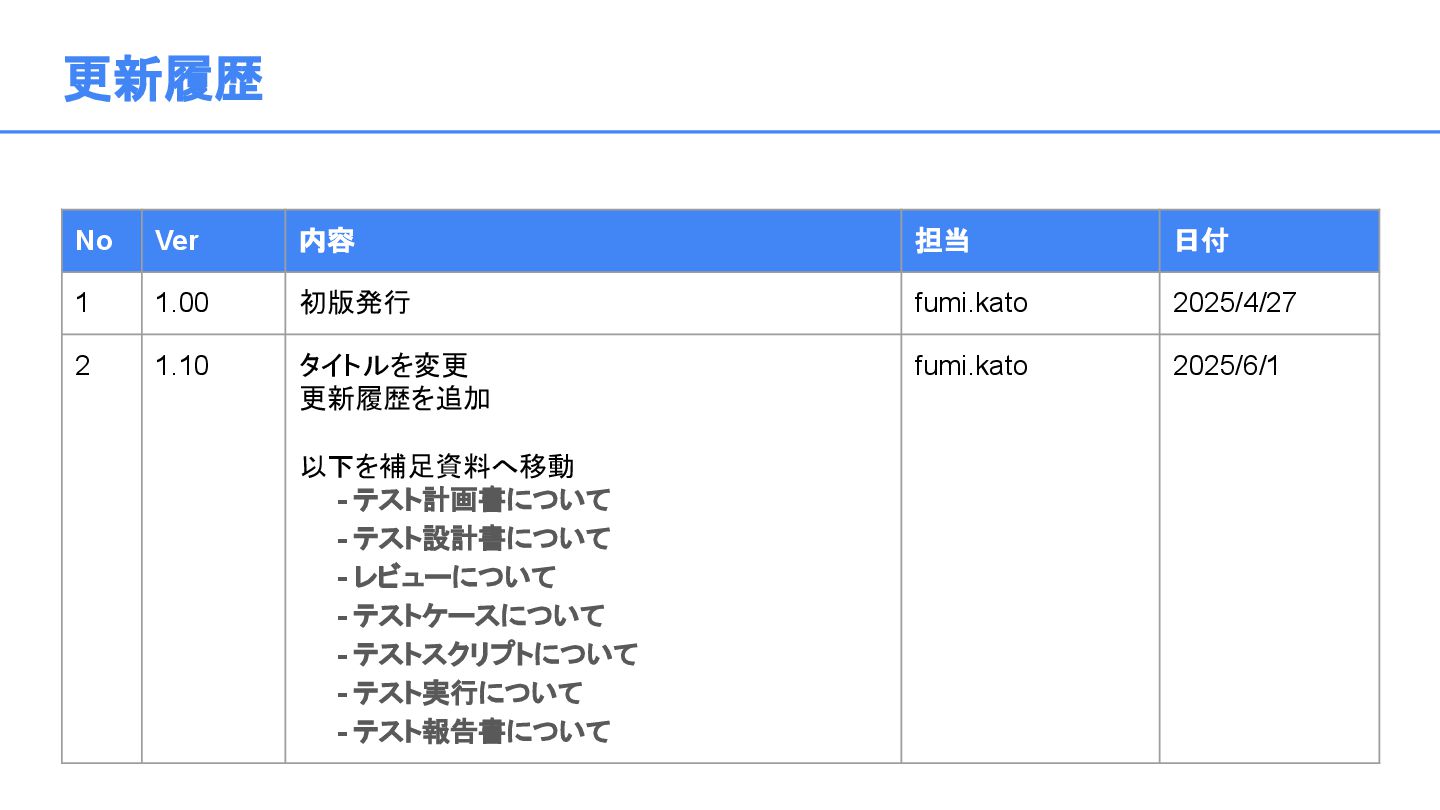Click the テスト設計書について entry
This screenshot has width=1440, height=810.
pos(481,538)
